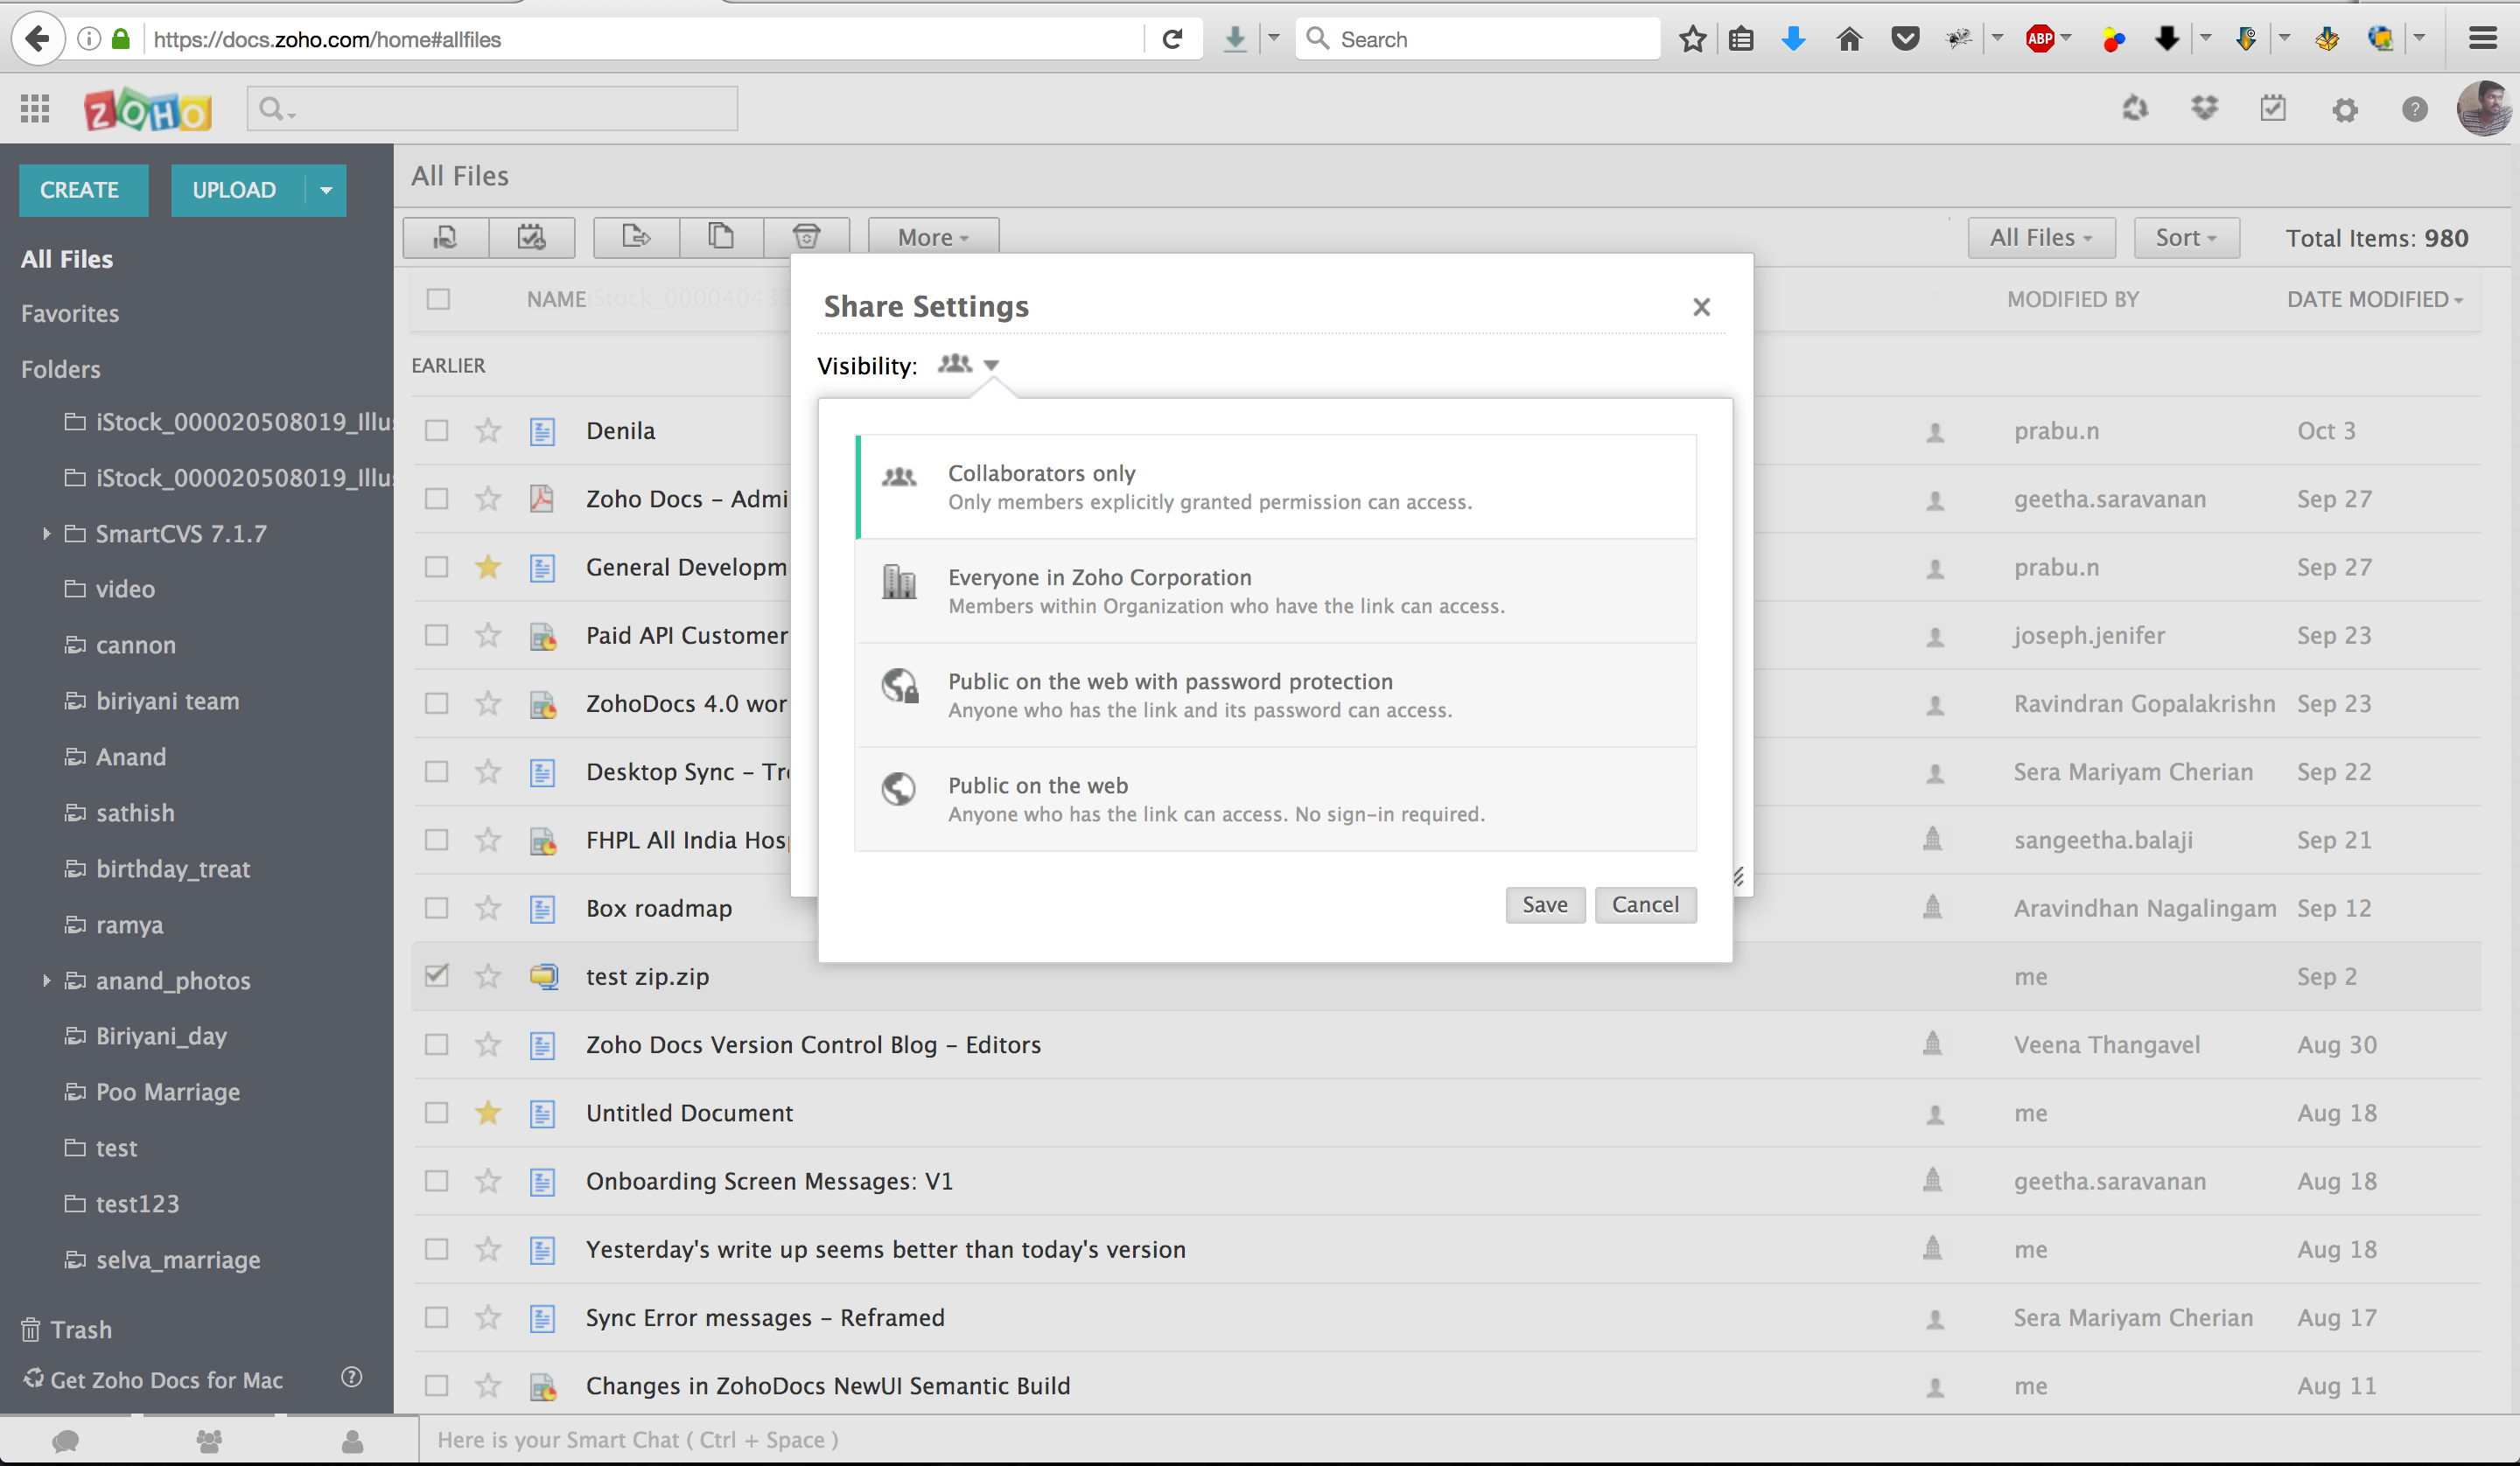Viewport: 2520px width, 1466px height.
Task: Star the Denila document as favorite
Action: point(488,431)
